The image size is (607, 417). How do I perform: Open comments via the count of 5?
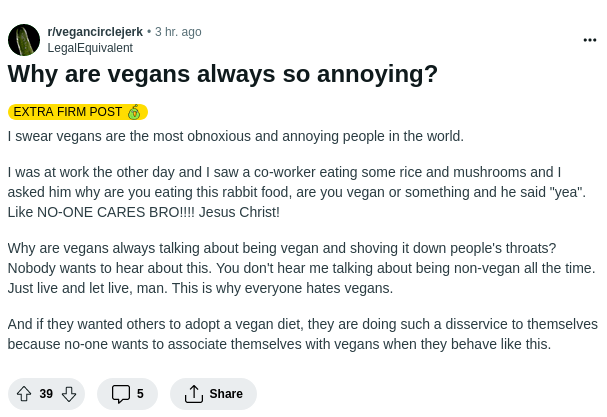[x=140, y=394]
